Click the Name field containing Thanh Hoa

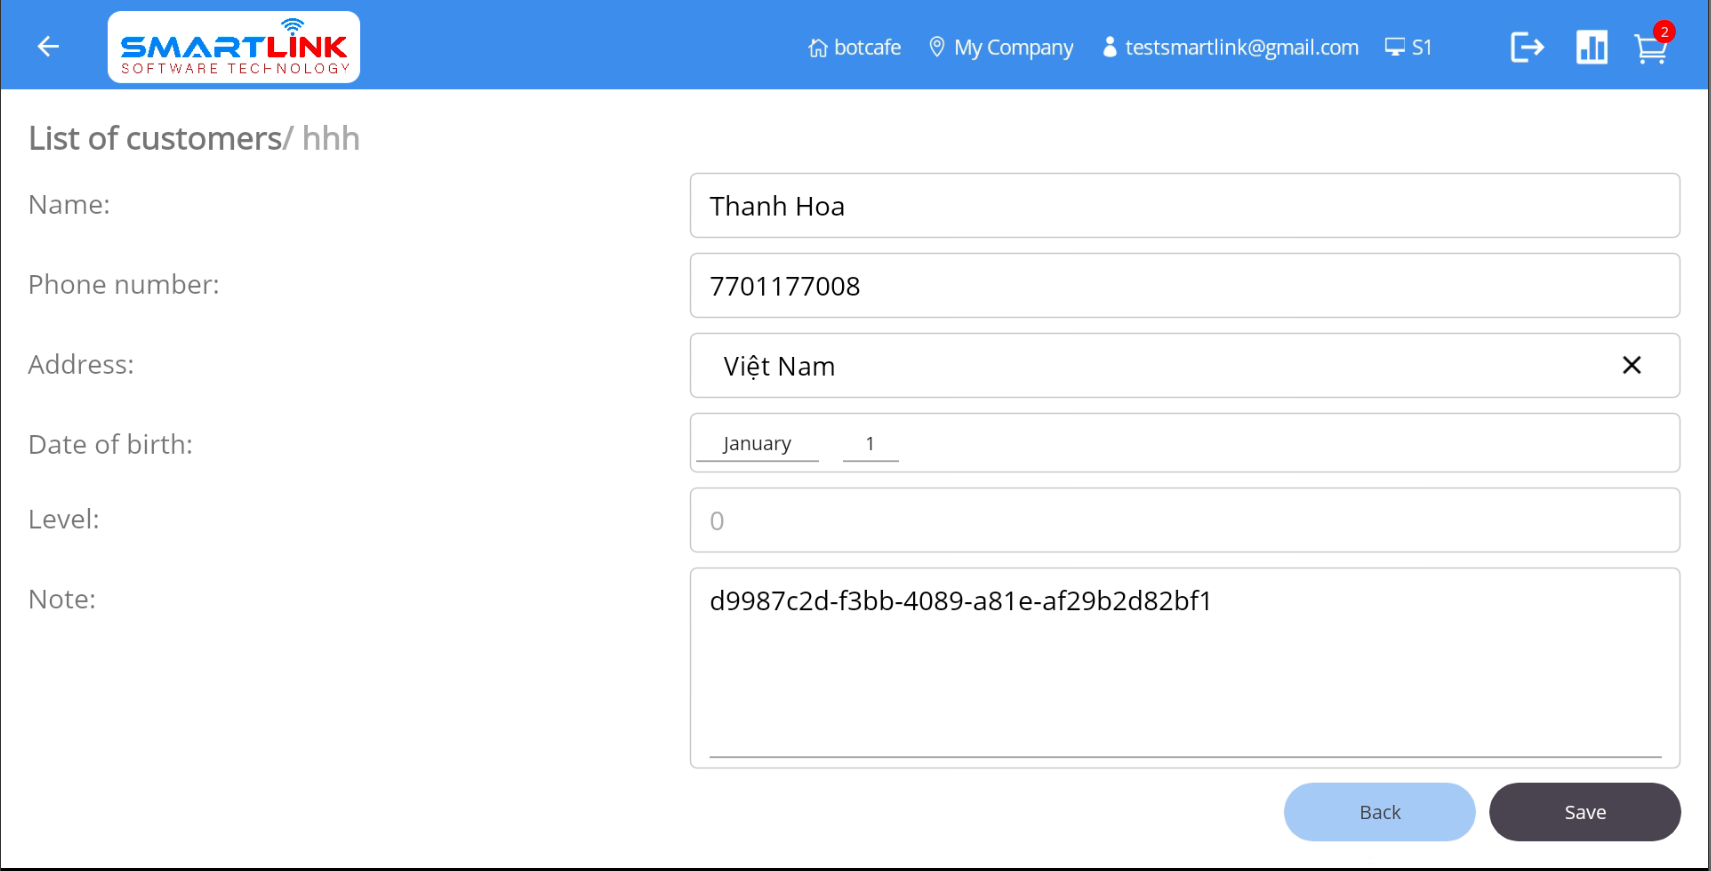click(x=1184, y=206)
